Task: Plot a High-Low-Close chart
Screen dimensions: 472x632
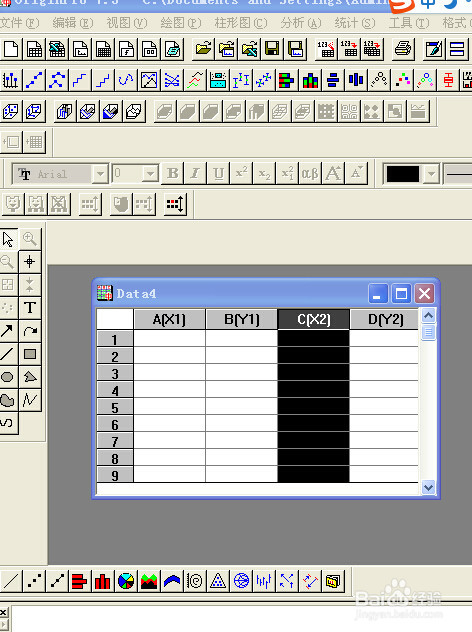Action: [264, 581]
